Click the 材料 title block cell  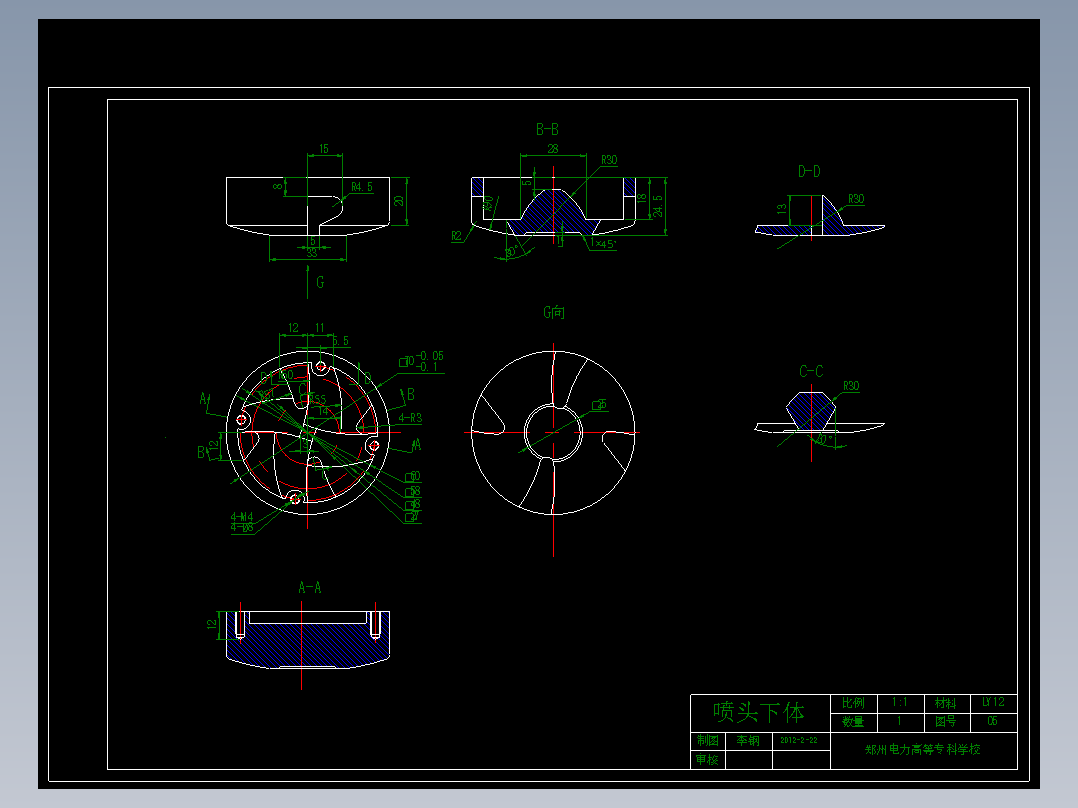(x=945, y=703)
